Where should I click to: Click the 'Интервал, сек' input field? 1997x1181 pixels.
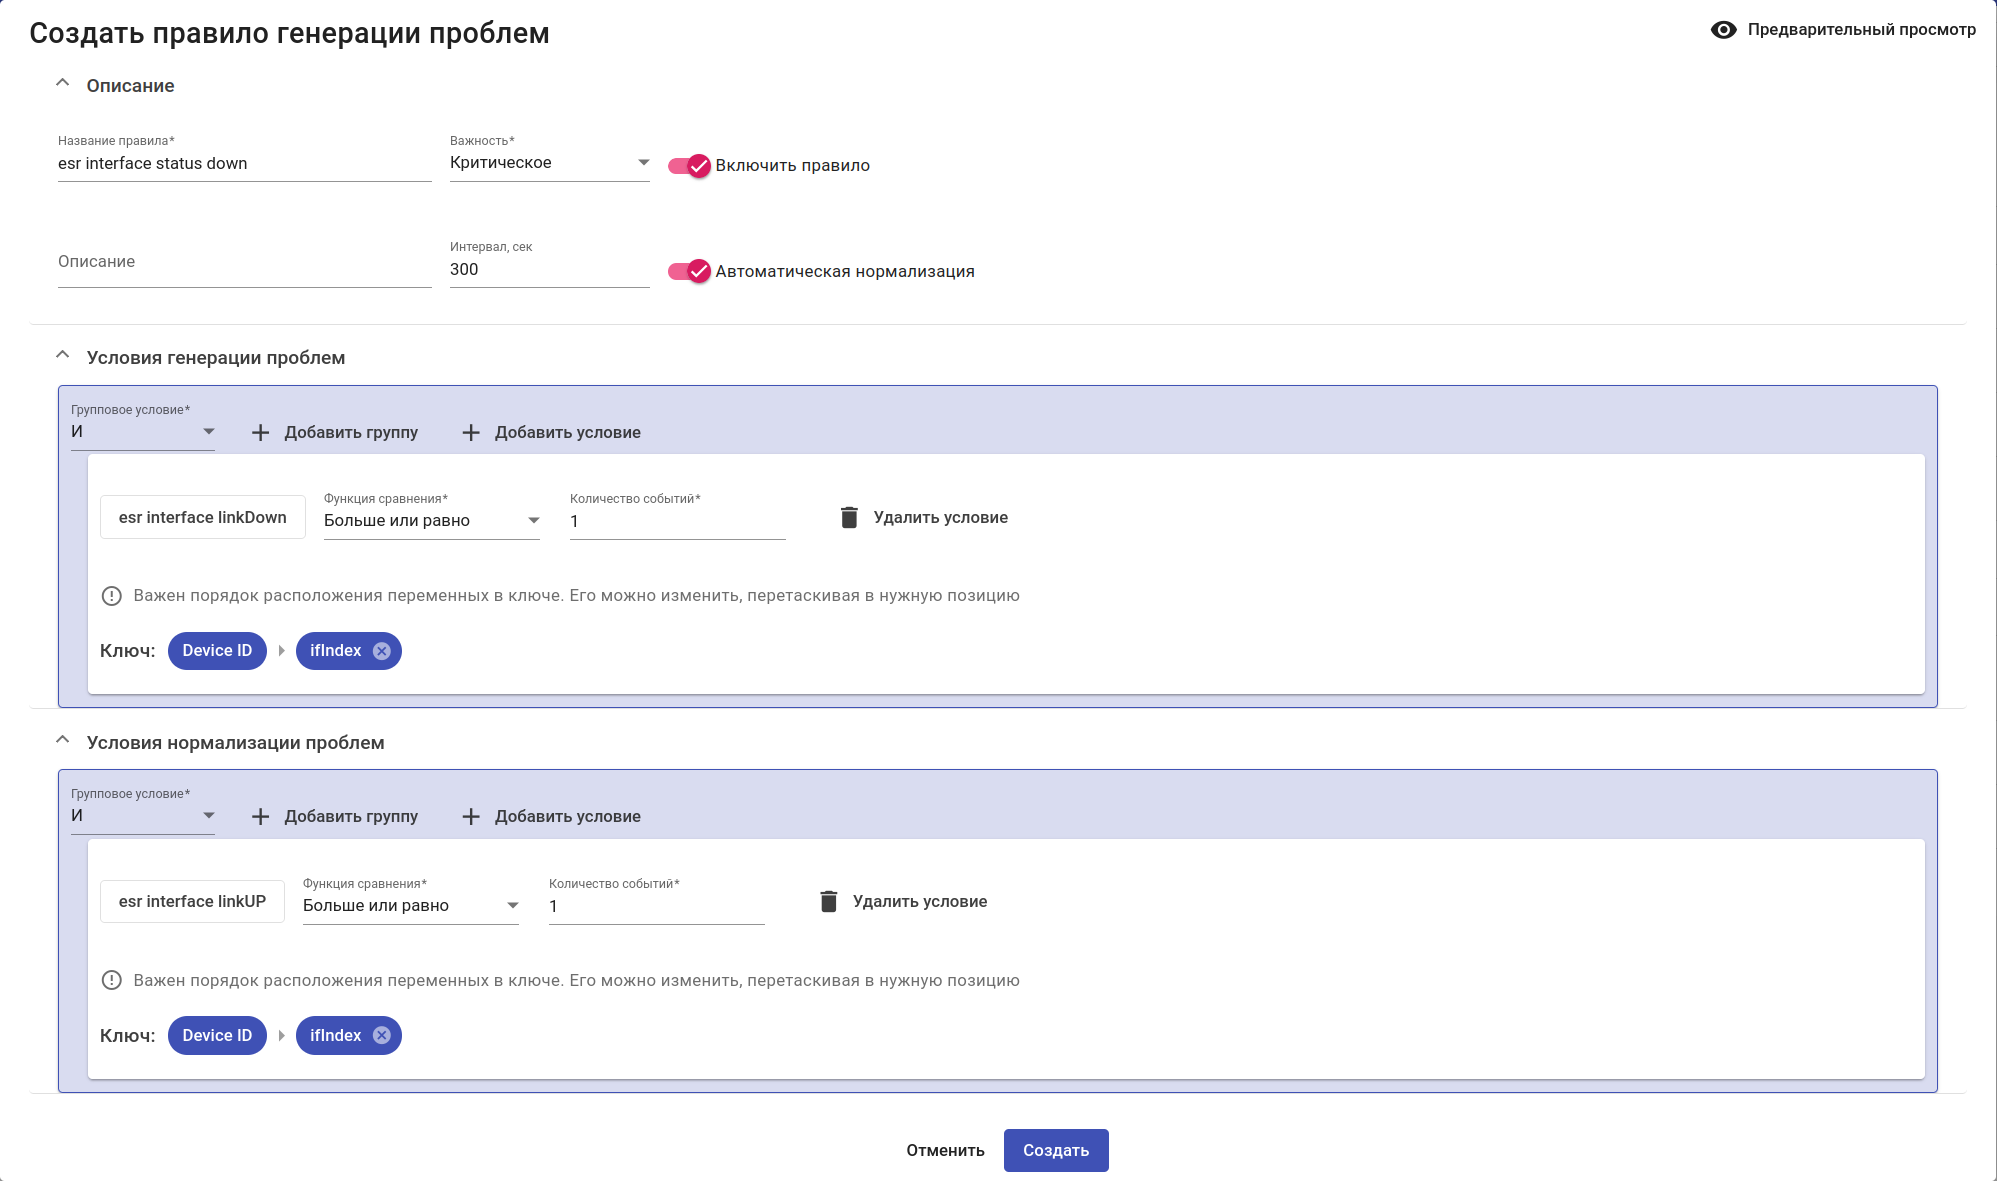(x=549, y=270)
